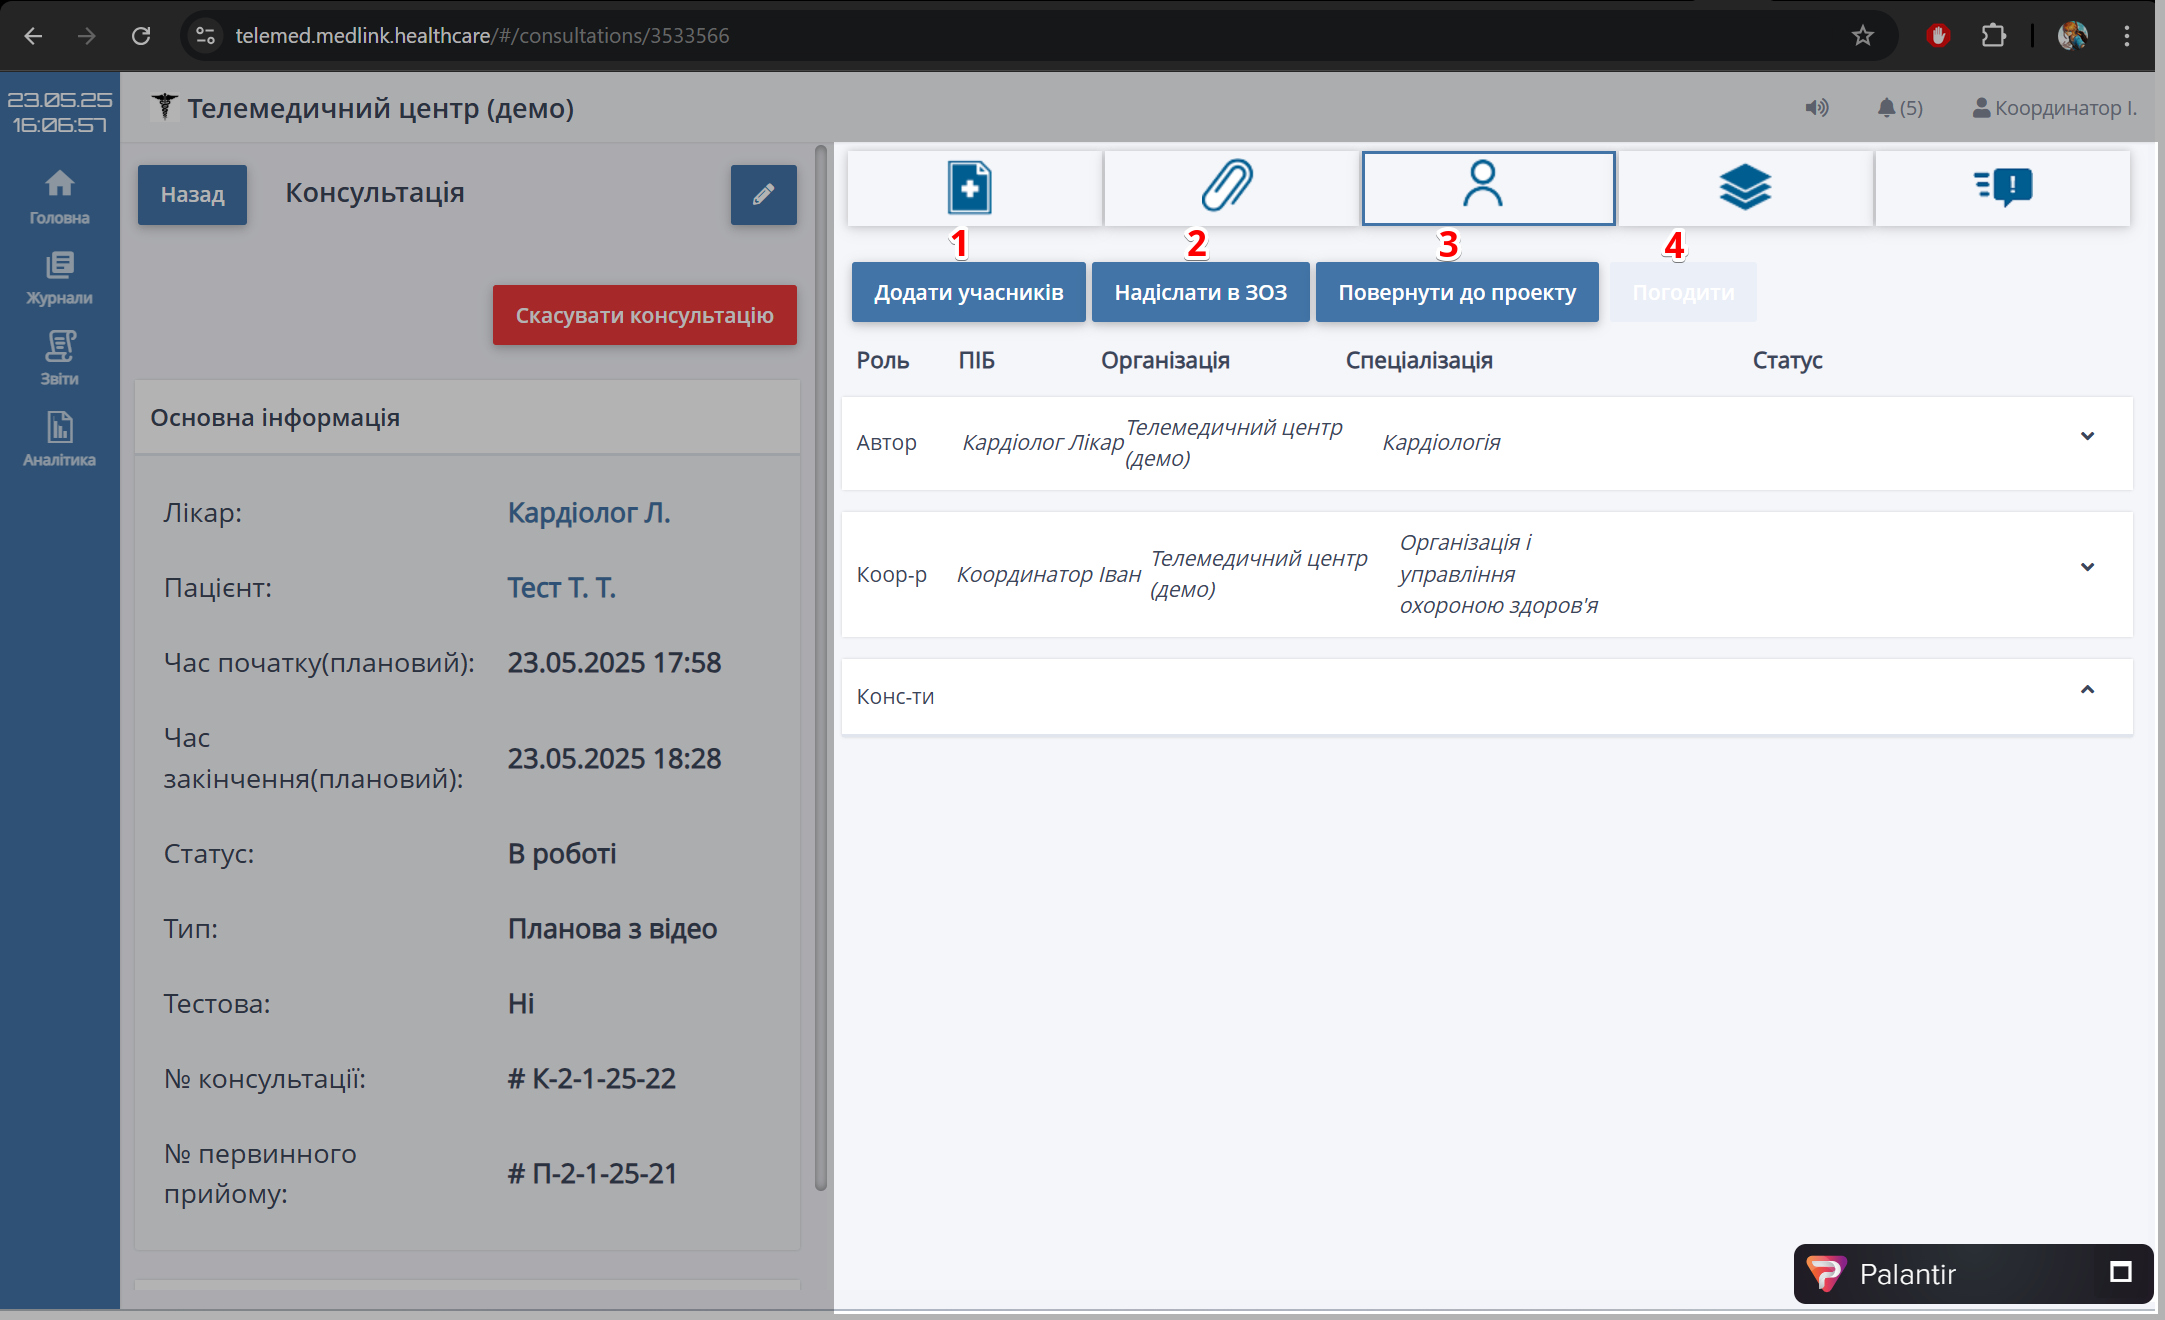
Task: Expand the Коор-р coordinator row chevron
Action: pyautogui.click(x=2087, y=567)
